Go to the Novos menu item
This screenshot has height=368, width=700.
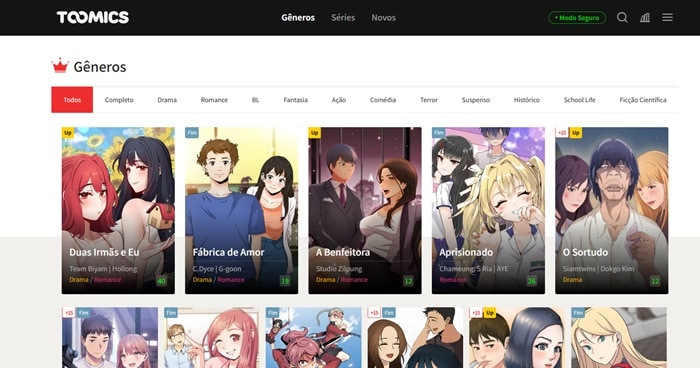[x=383, y=17]
